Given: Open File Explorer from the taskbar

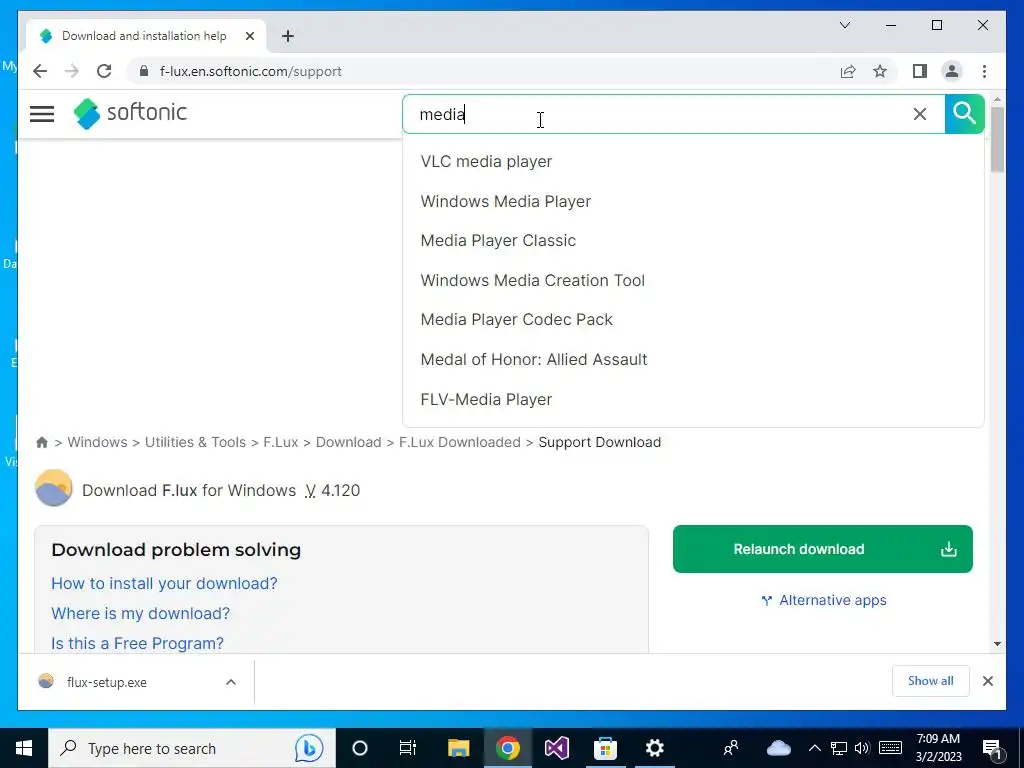Looking at the screenshot, I should [458, 748].
